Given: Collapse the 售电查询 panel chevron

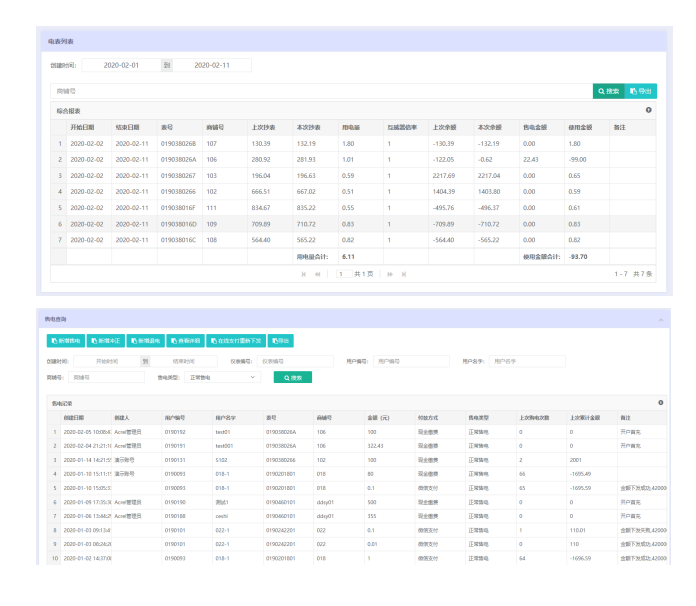Looking at the screenshot, I should [x=661, y=320].
